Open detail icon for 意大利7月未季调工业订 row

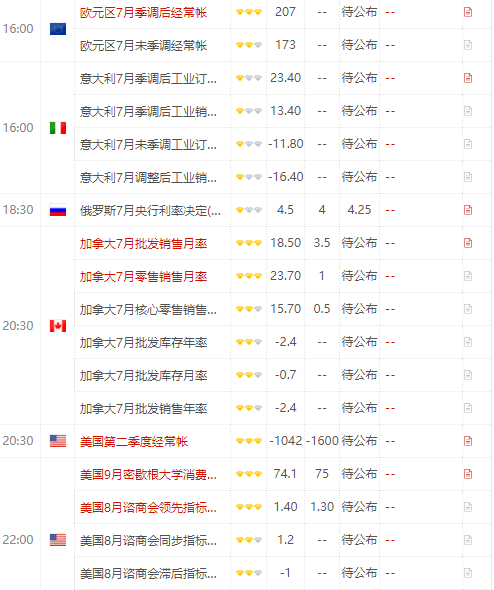point(468,144)
